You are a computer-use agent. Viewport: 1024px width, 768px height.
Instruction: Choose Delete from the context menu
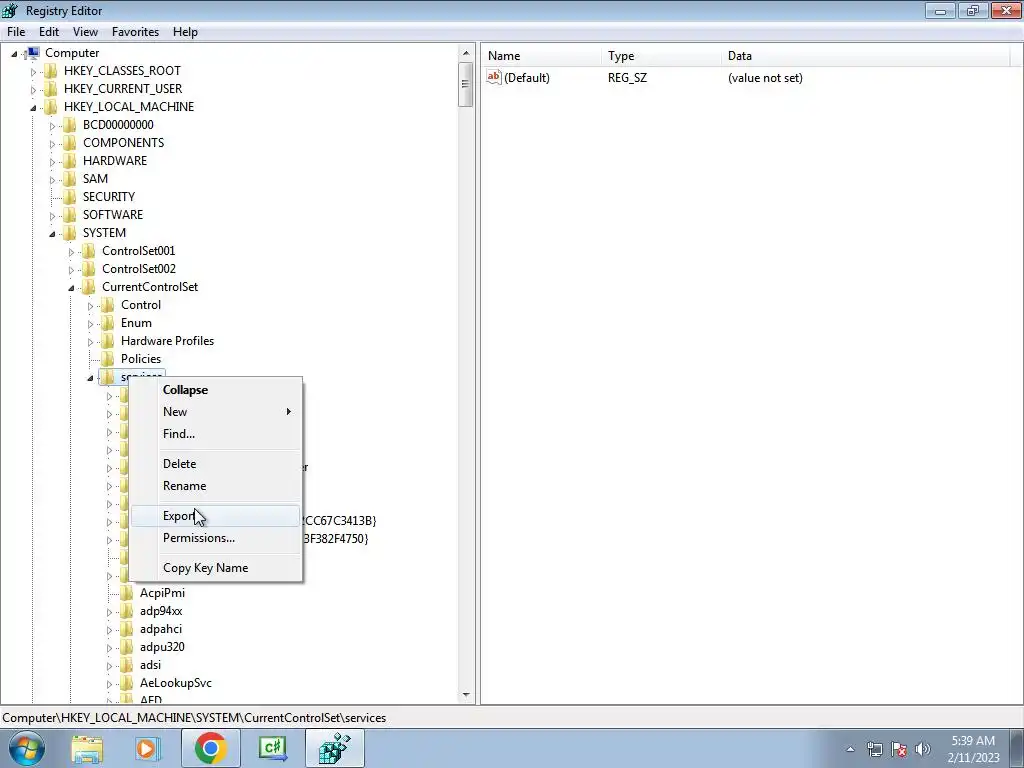click(216, 464)
